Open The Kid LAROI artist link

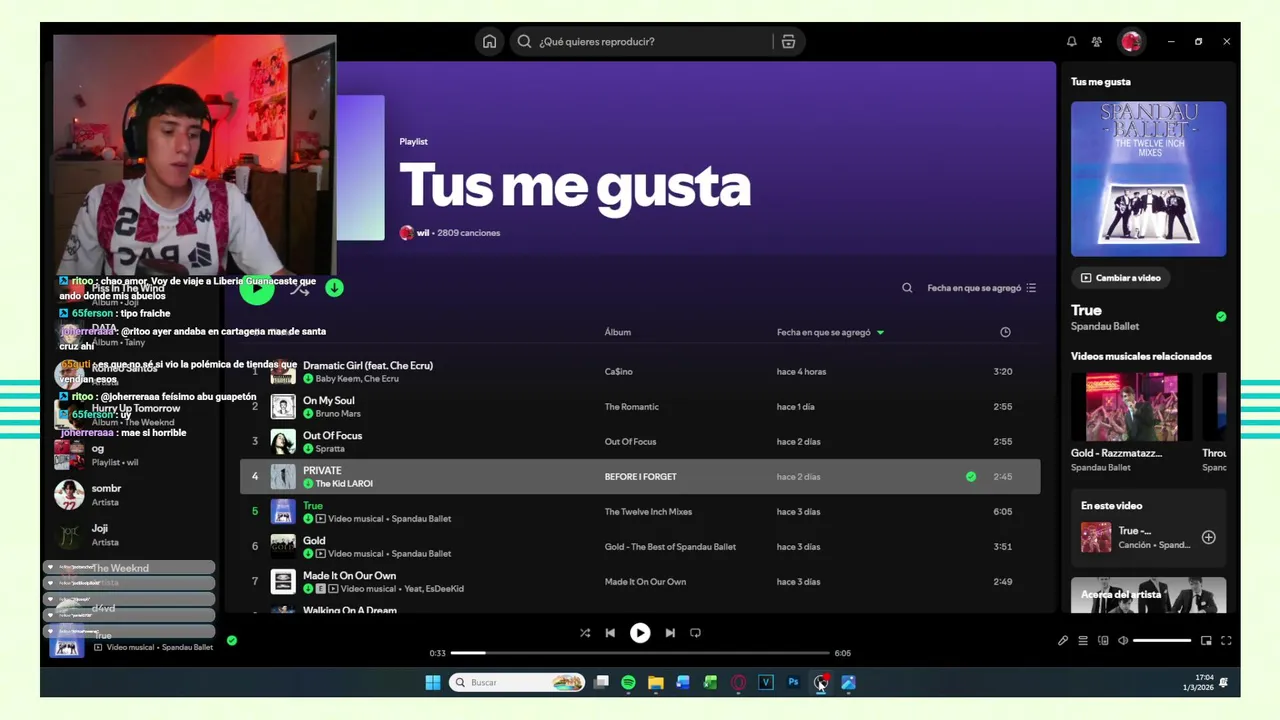coord(344,484)
